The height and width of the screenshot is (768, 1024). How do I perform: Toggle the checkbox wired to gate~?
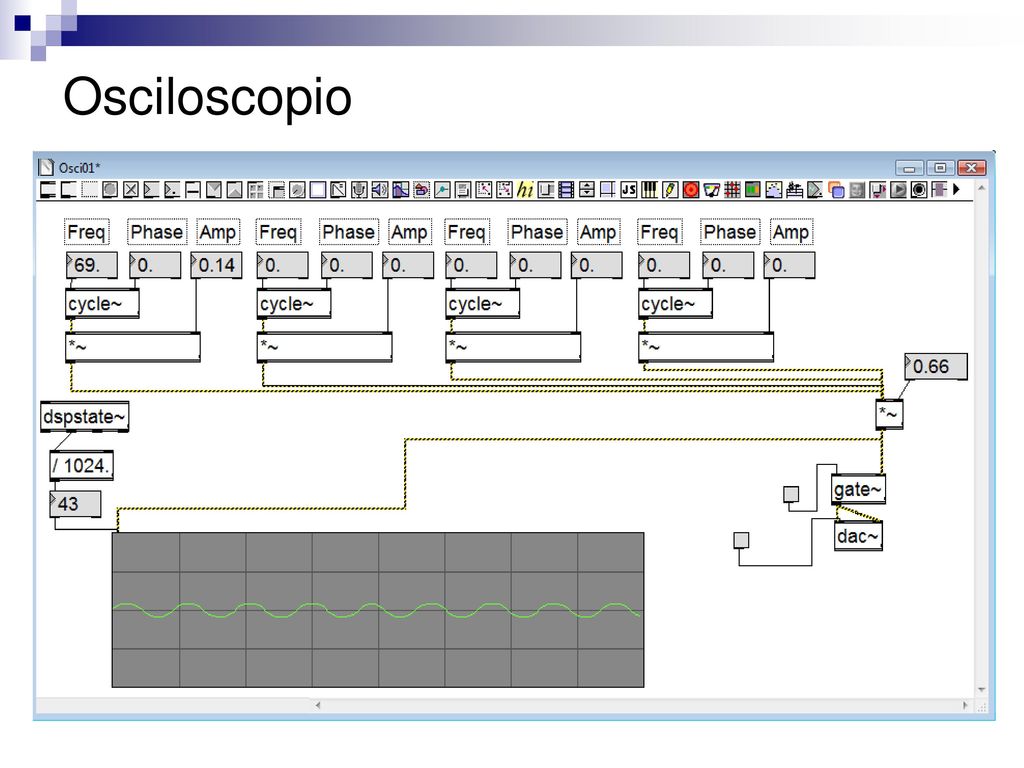pos(791,494)
